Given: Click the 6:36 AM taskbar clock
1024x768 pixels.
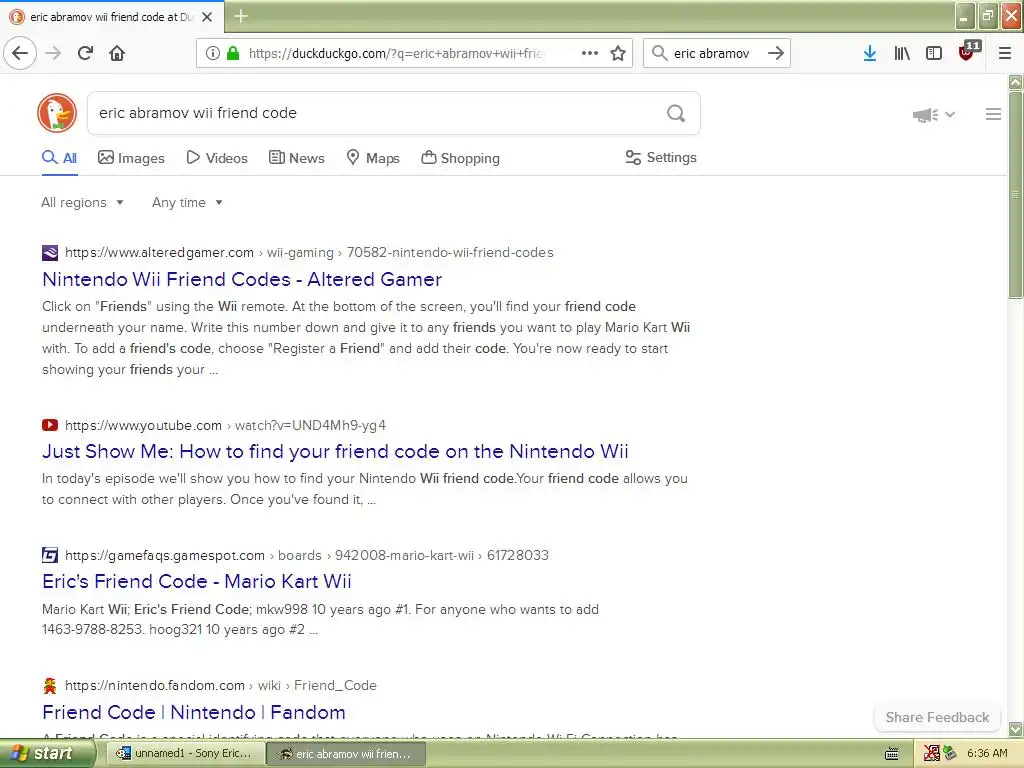Looking at the screenshot, I should coord(987,754).
